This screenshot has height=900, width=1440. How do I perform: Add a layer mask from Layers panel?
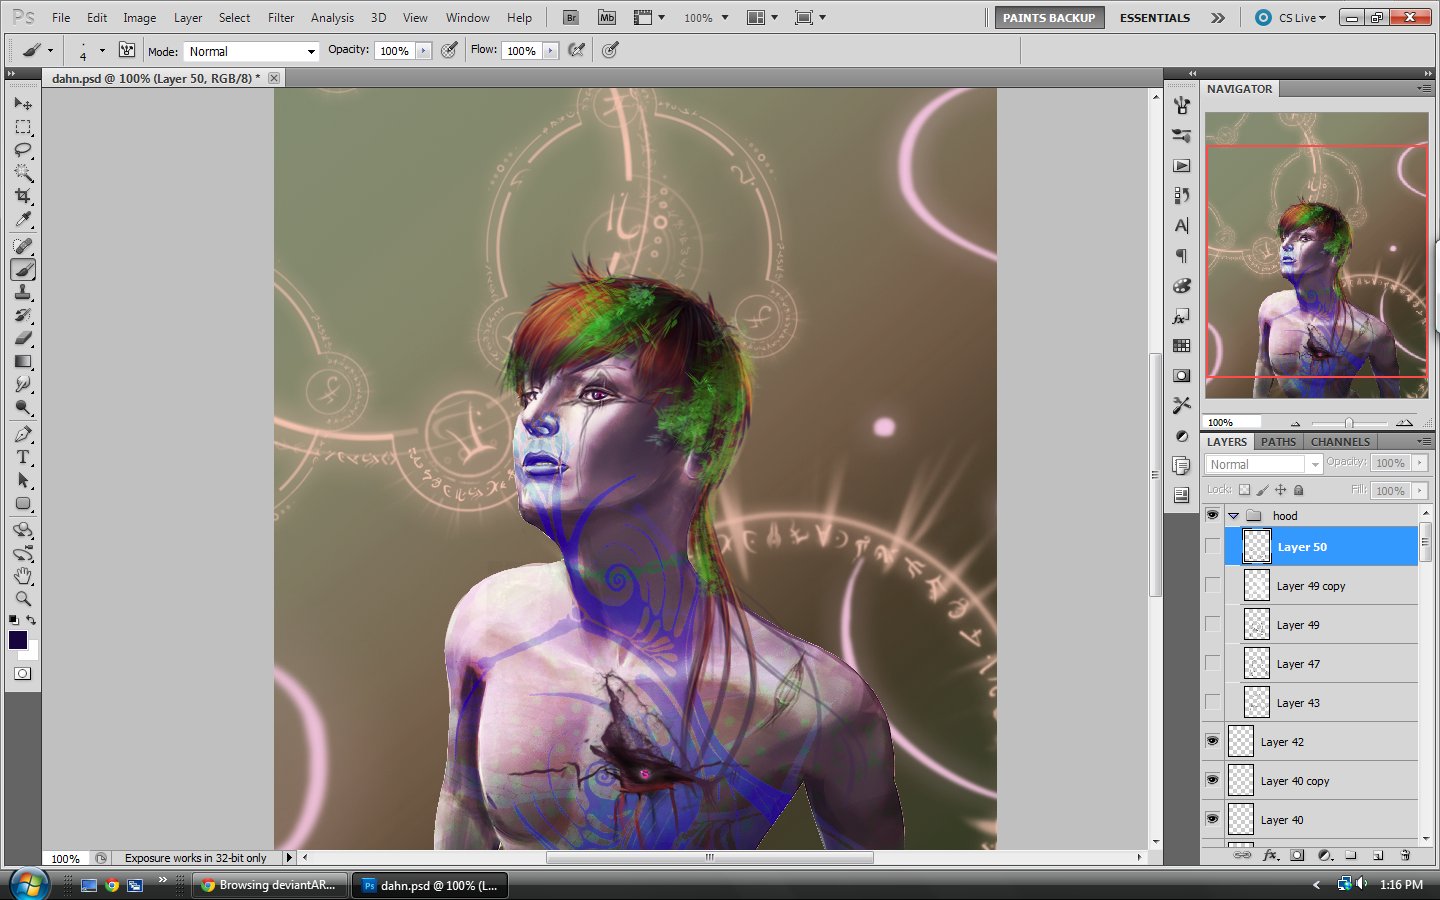click(1297, 855)
